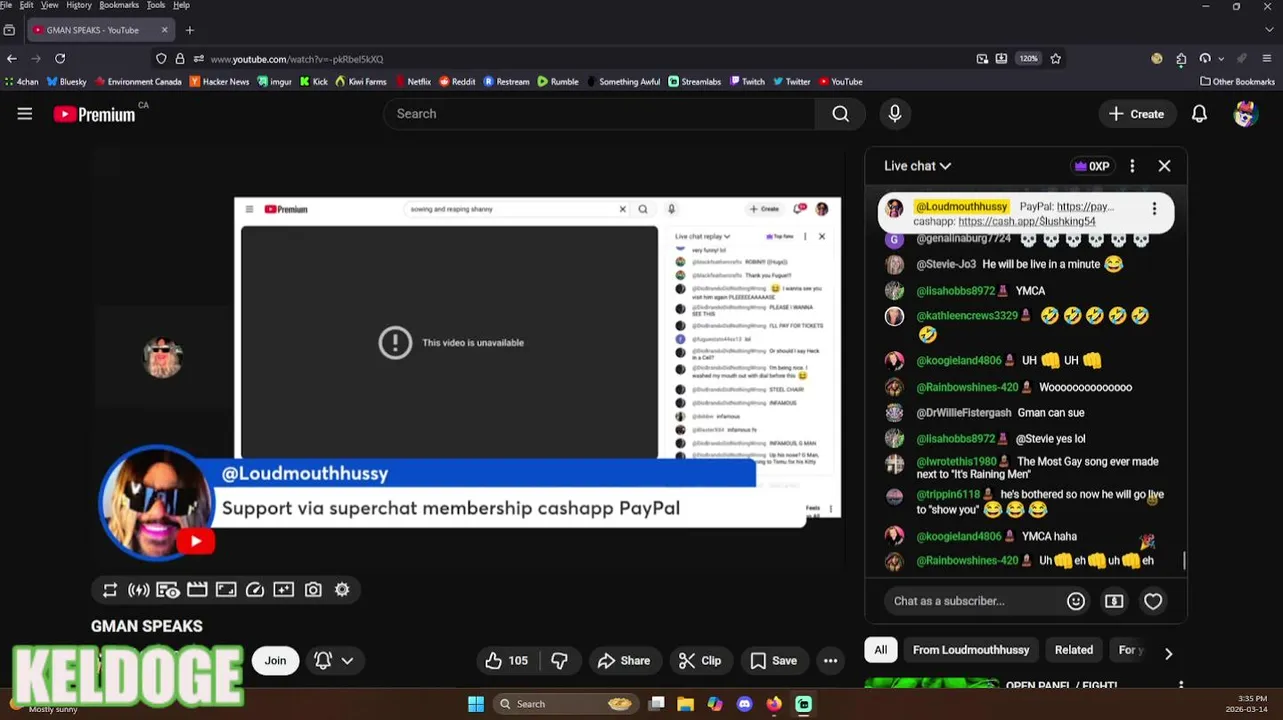Dislike the GMAN SPEAKS video
The height and width of the screenshot is (720, 1283).
560,661
